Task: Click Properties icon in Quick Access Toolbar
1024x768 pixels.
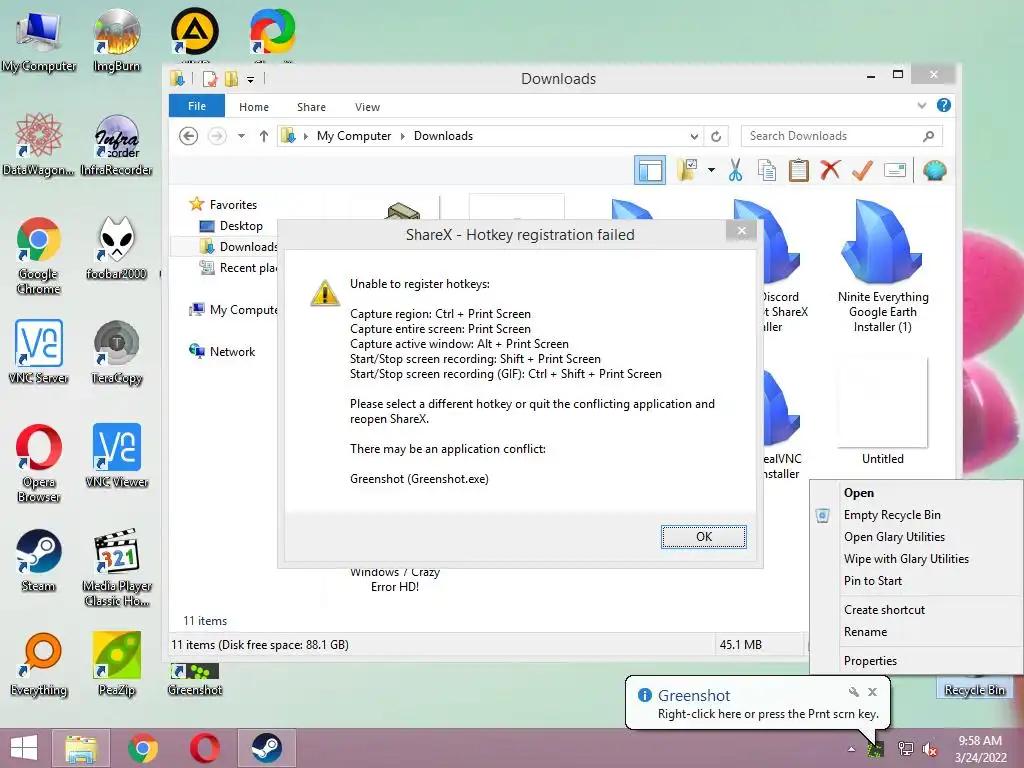Action: coord(210,79)
